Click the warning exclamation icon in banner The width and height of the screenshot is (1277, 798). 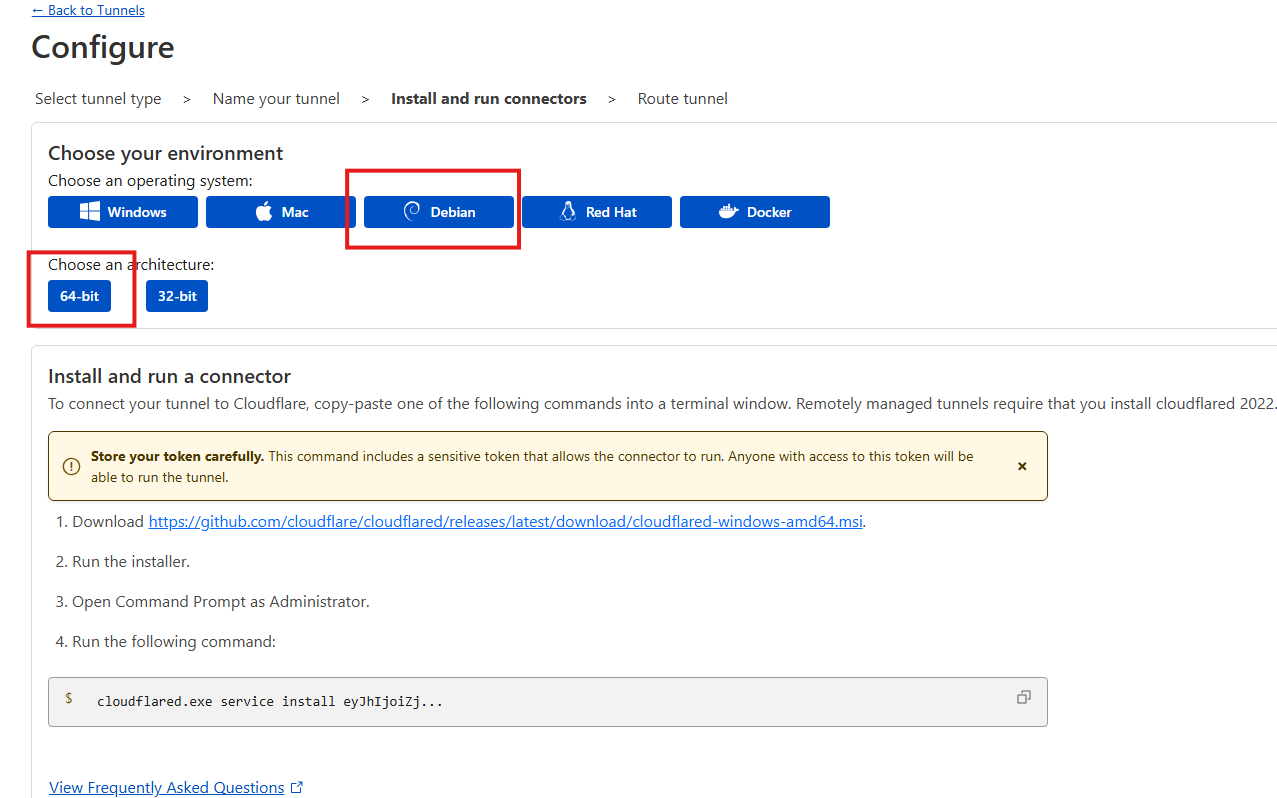click(x=71, y=466)
